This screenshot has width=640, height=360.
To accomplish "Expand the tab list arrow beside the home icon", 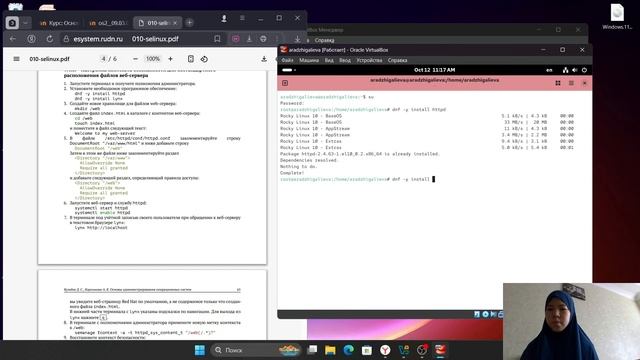I will (x=25, y=23).
